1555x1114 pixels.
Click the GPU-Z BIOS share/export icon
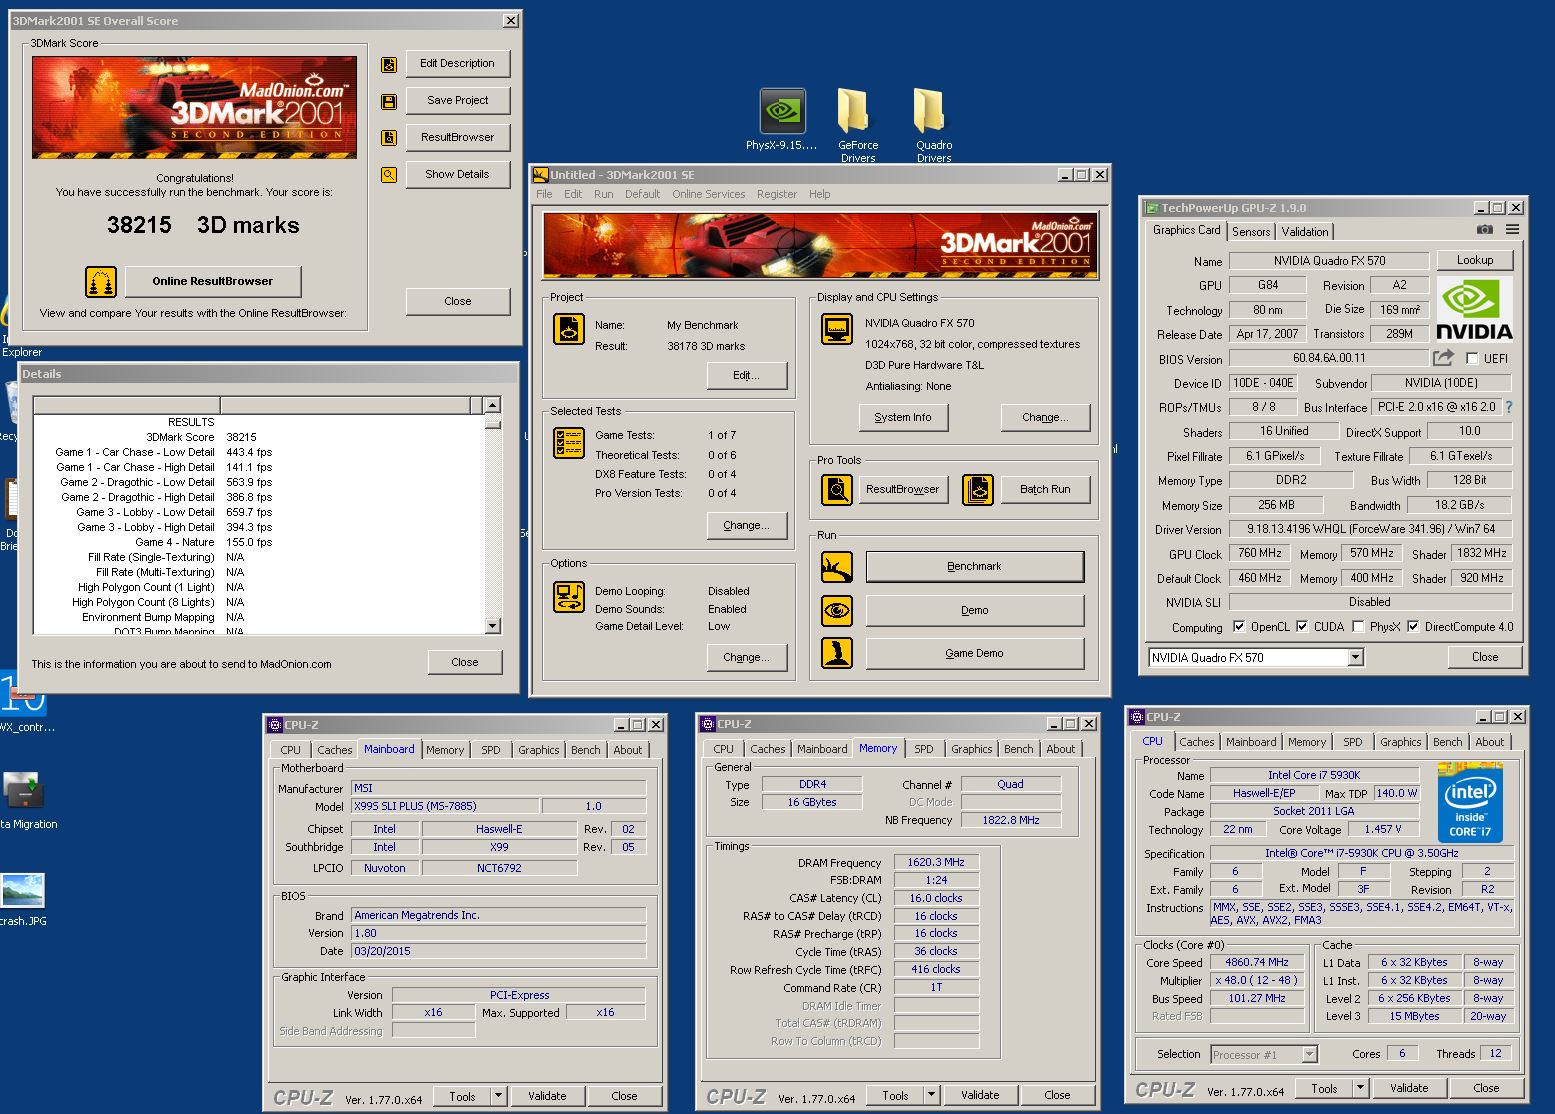(1443, 358)
